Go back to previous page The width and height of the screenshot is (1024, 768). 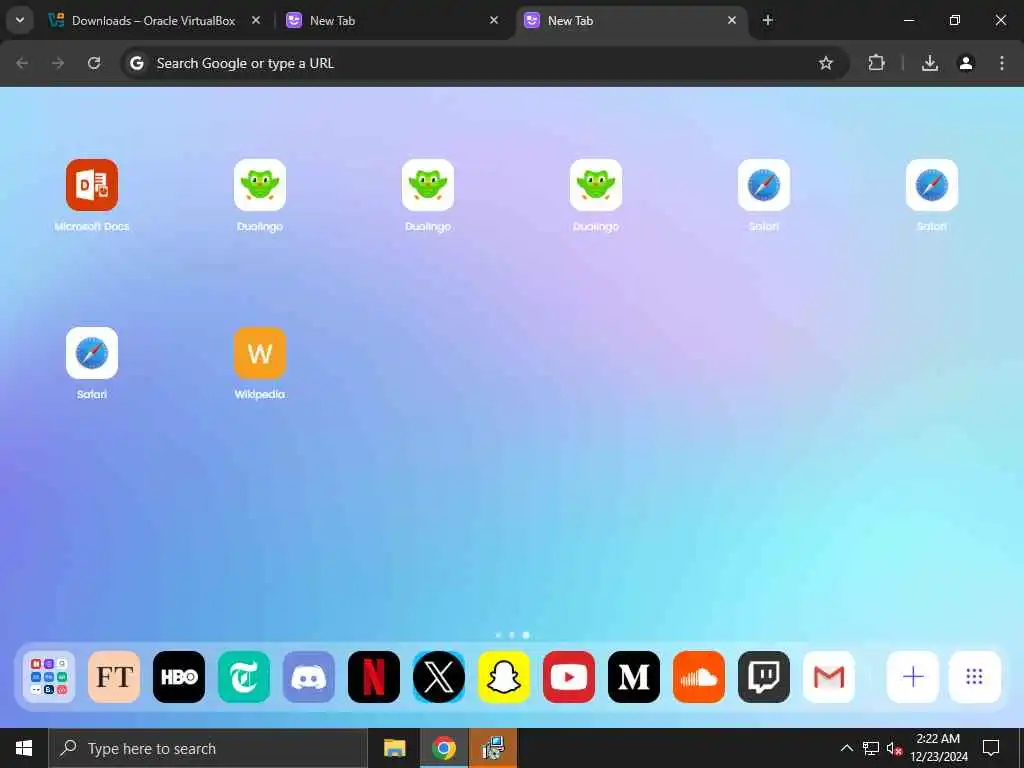pyautogui.click(x=22, y=63)
